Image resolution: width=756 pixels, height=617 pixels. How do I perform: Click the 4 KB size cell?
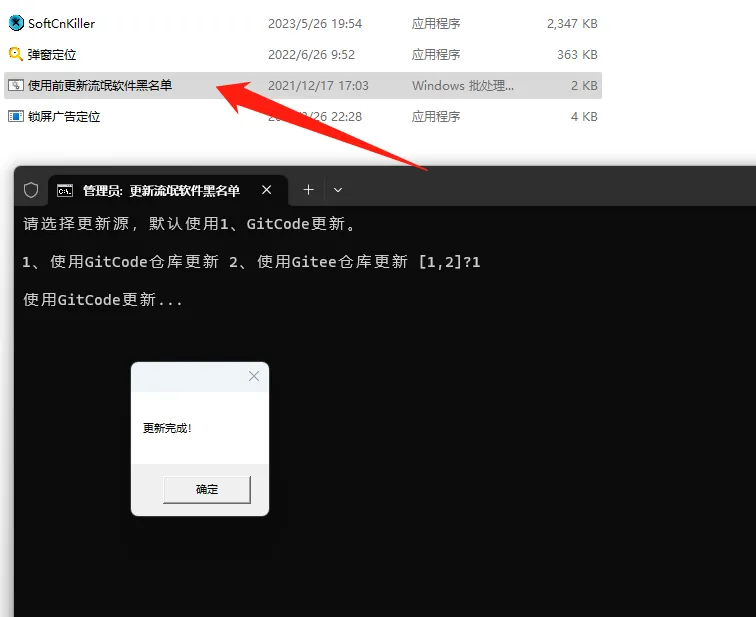pos(584,117)
